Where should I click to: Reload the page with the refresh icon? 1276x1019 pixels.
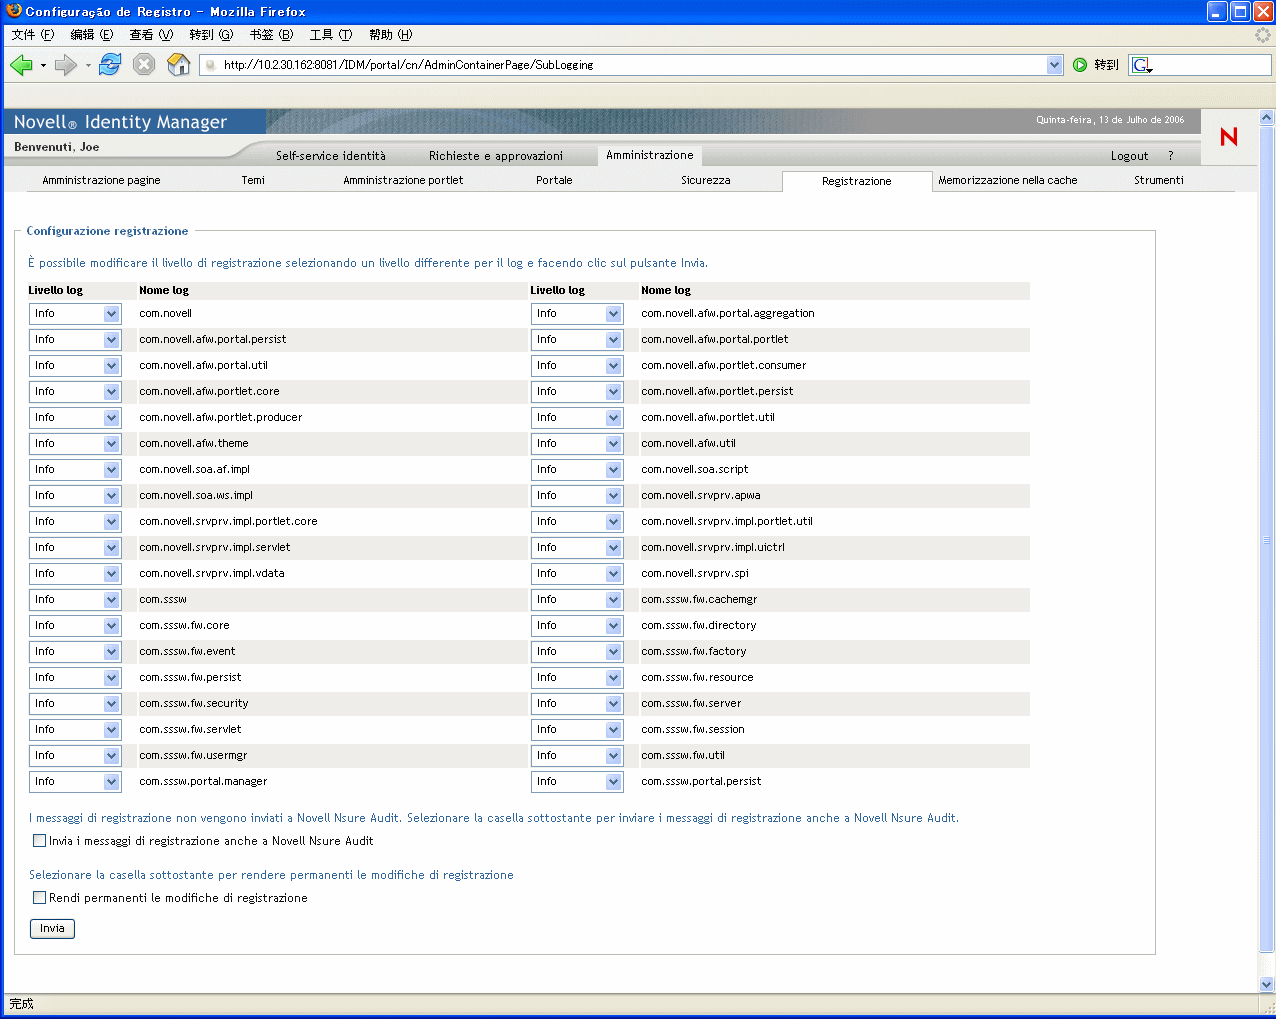click(x=110, y=65)
